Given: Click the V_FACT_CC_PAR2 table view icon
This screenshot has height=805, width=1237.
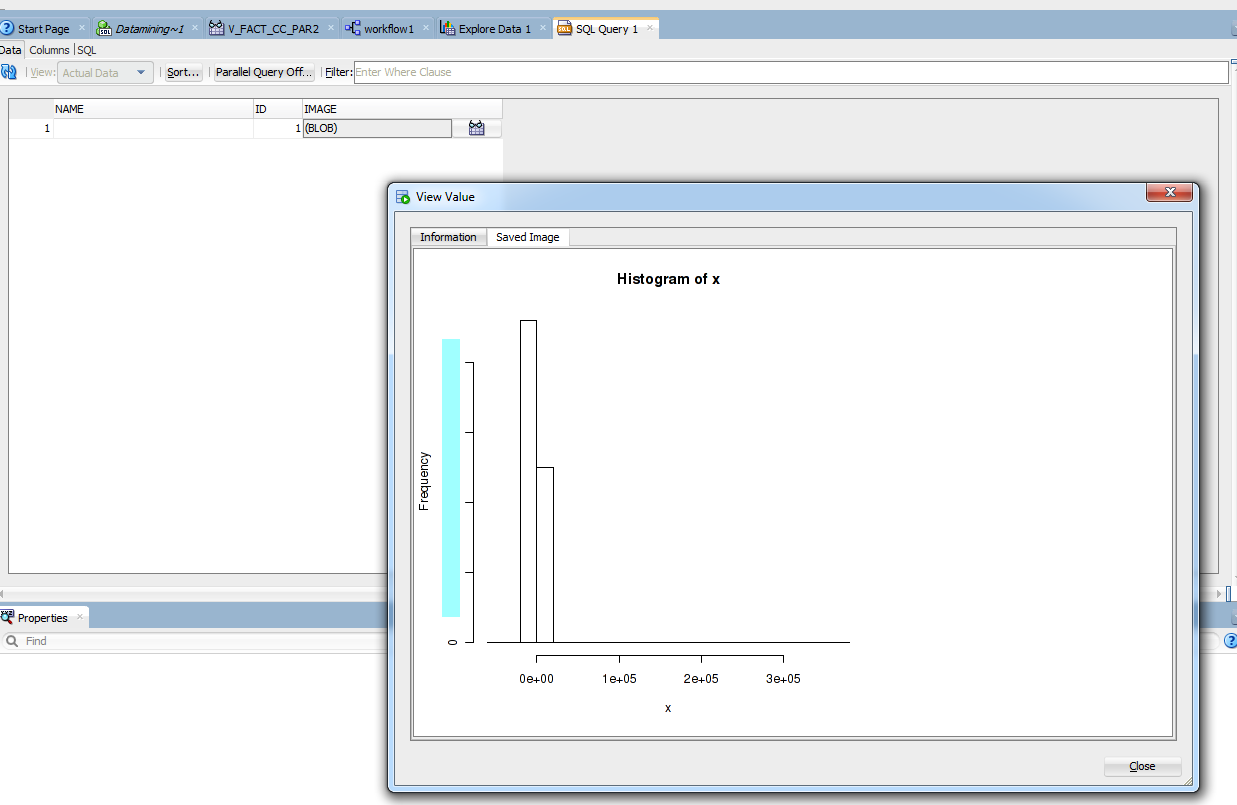Looking at the screenshot, I should 217,29.
